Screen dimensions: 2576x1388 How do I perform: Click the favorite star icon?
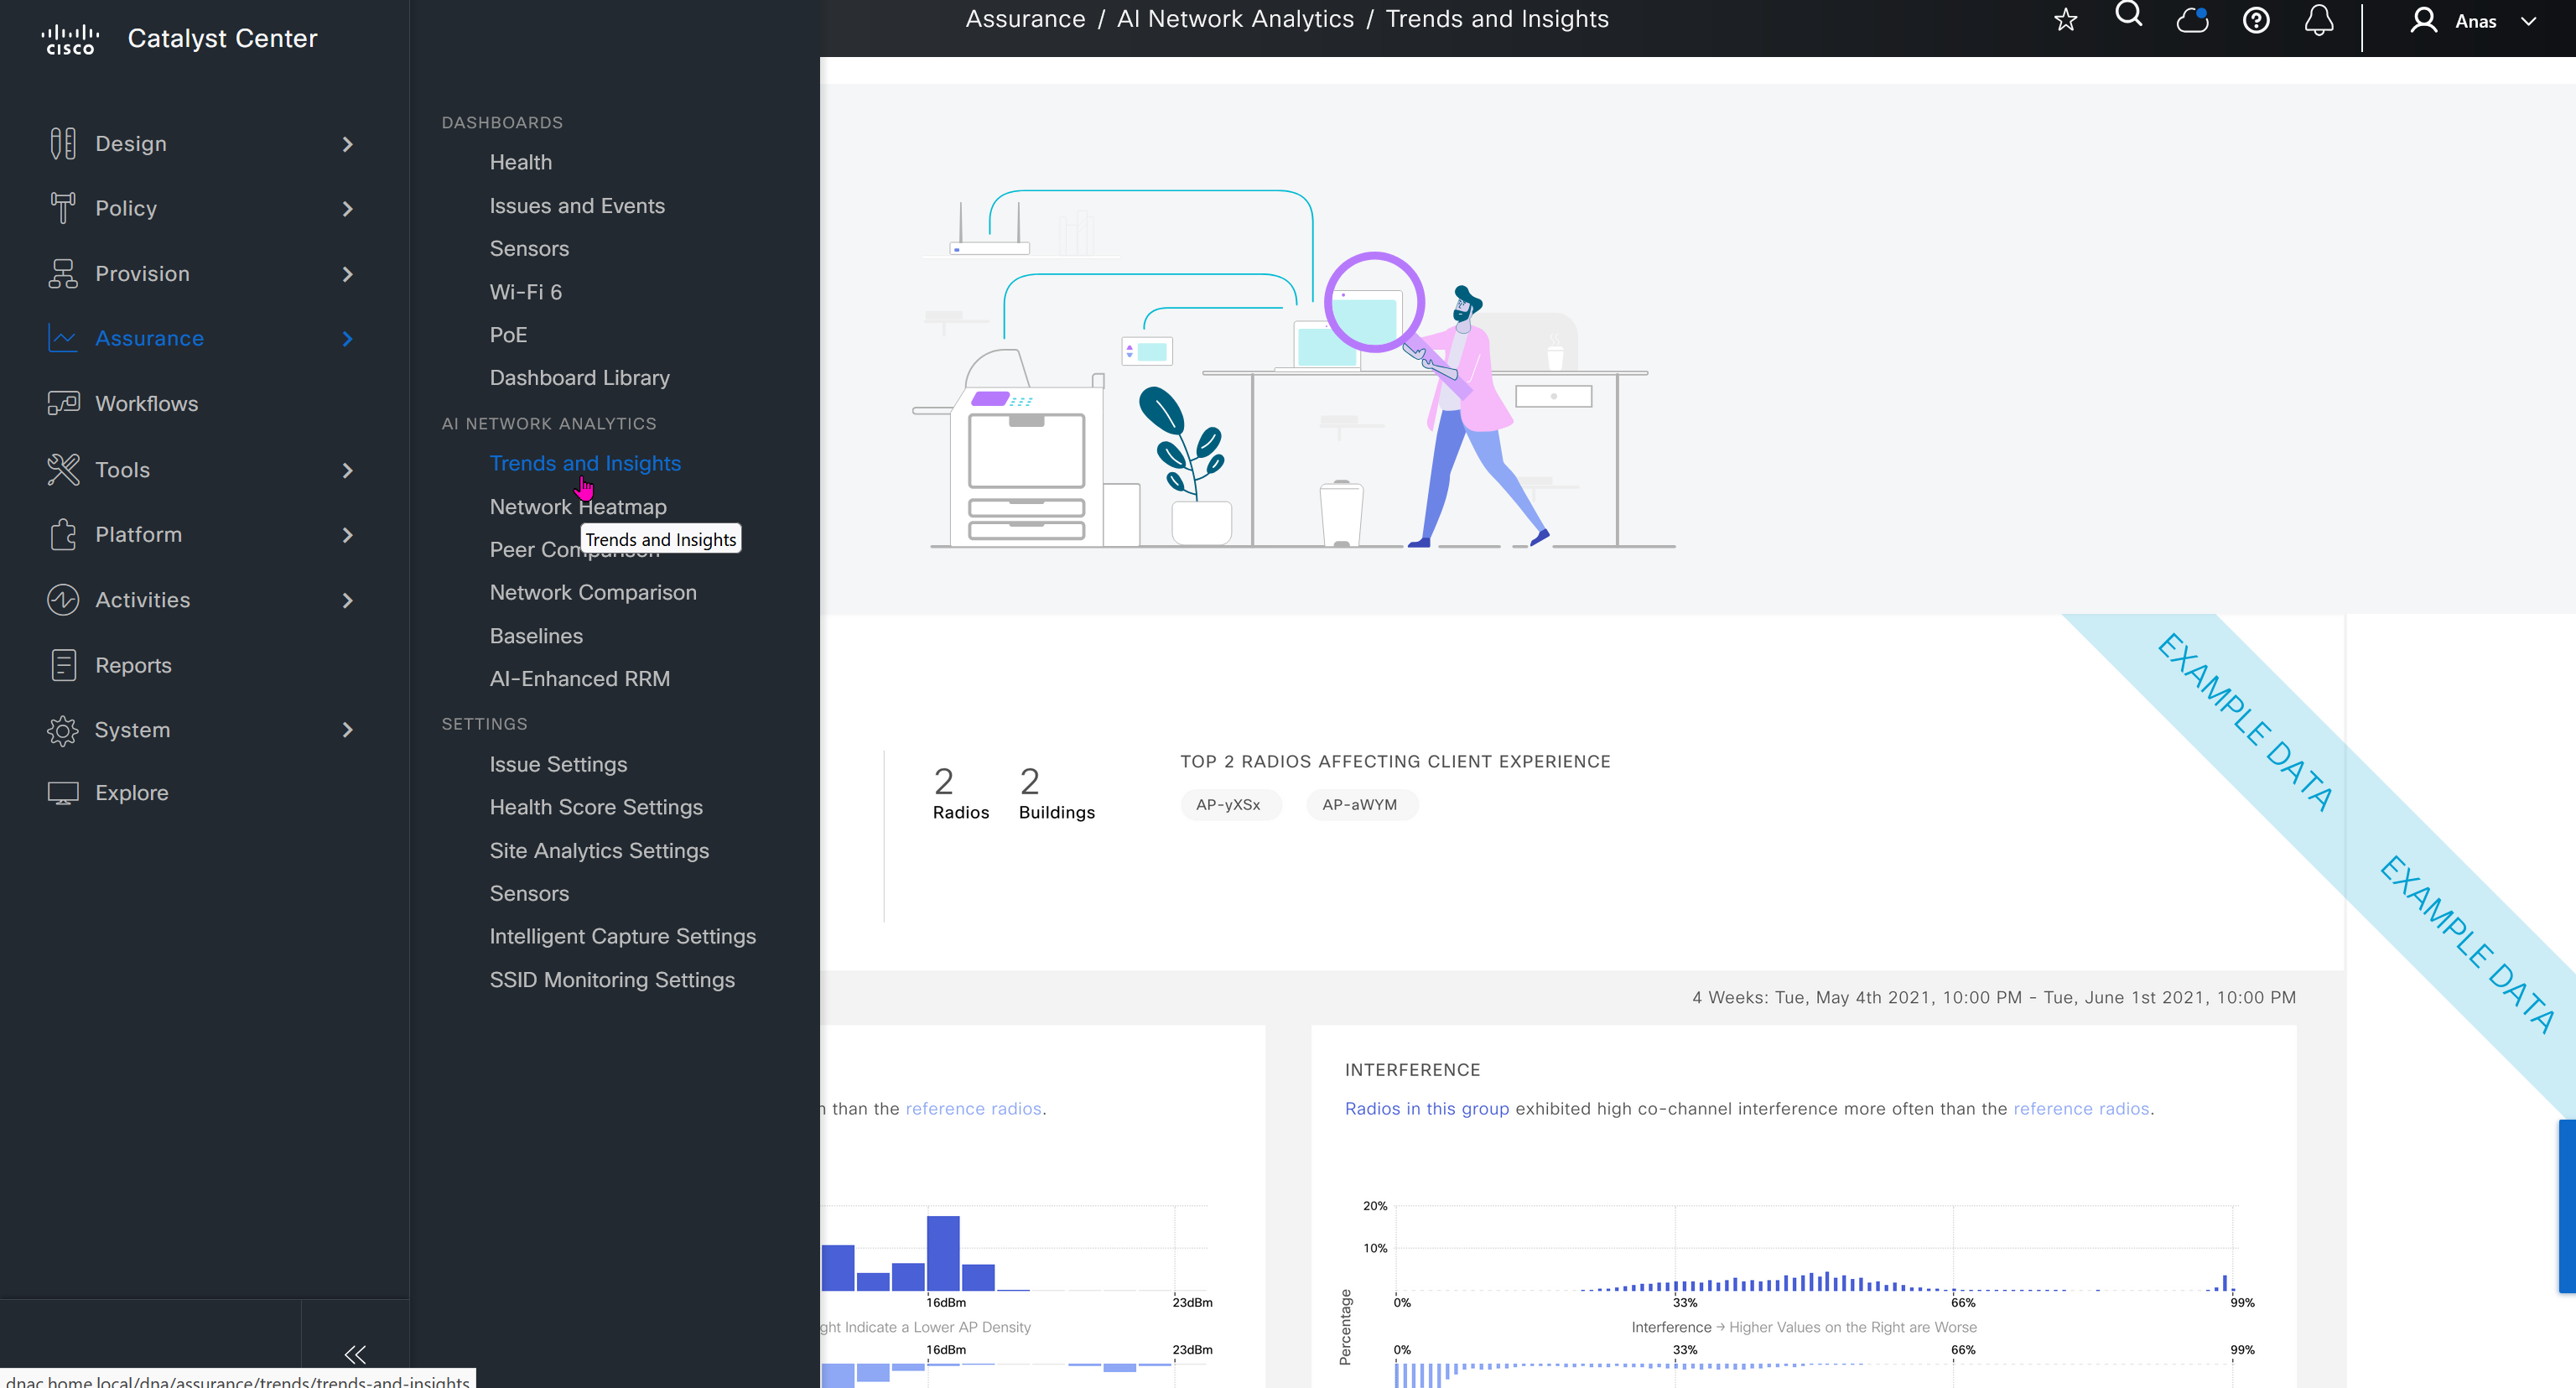[x=2065, y=20]
